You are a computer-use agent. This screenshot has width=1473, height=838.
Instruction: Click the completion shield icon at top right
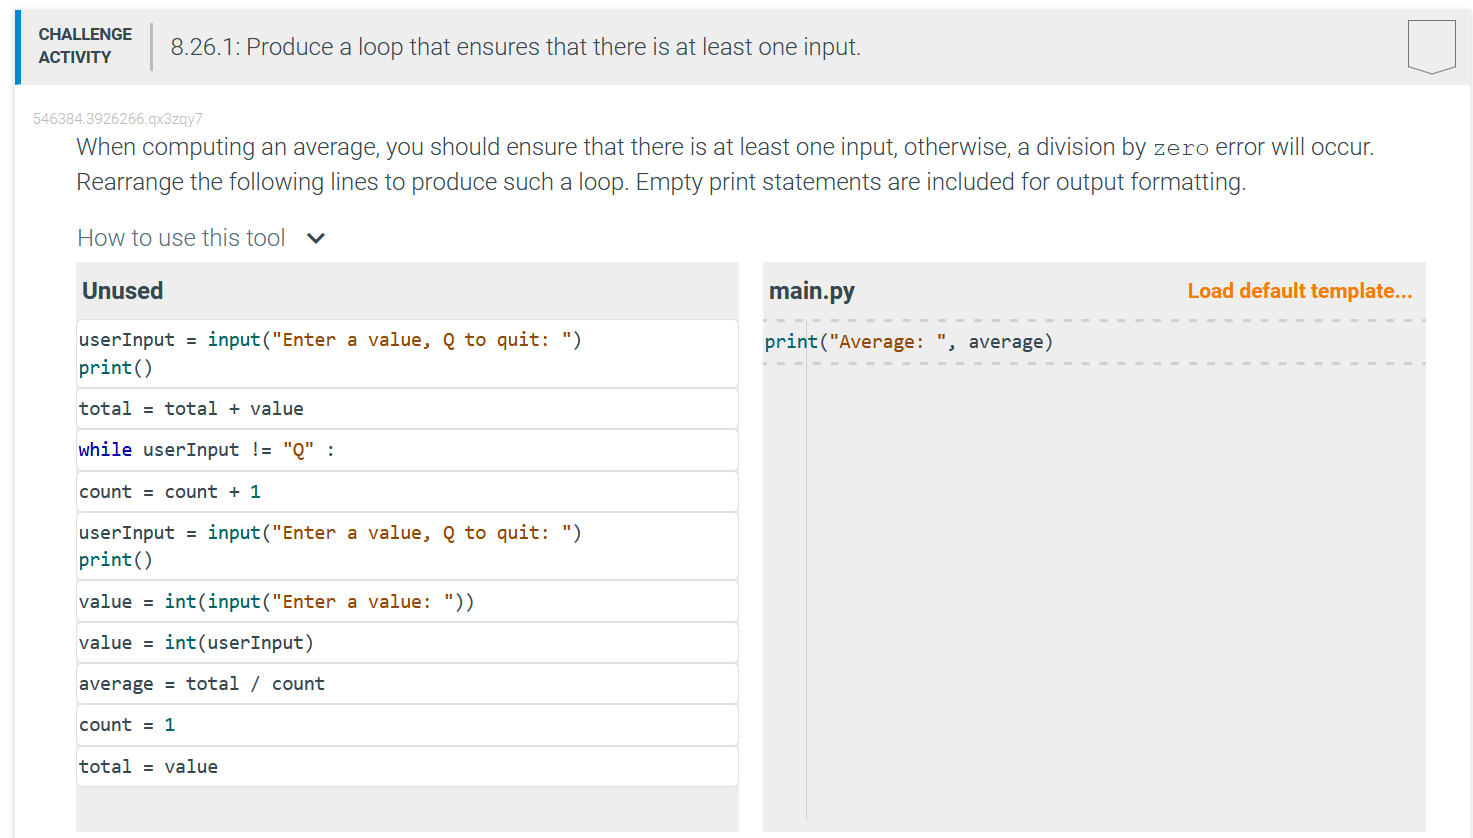[x=1431, y=44]
